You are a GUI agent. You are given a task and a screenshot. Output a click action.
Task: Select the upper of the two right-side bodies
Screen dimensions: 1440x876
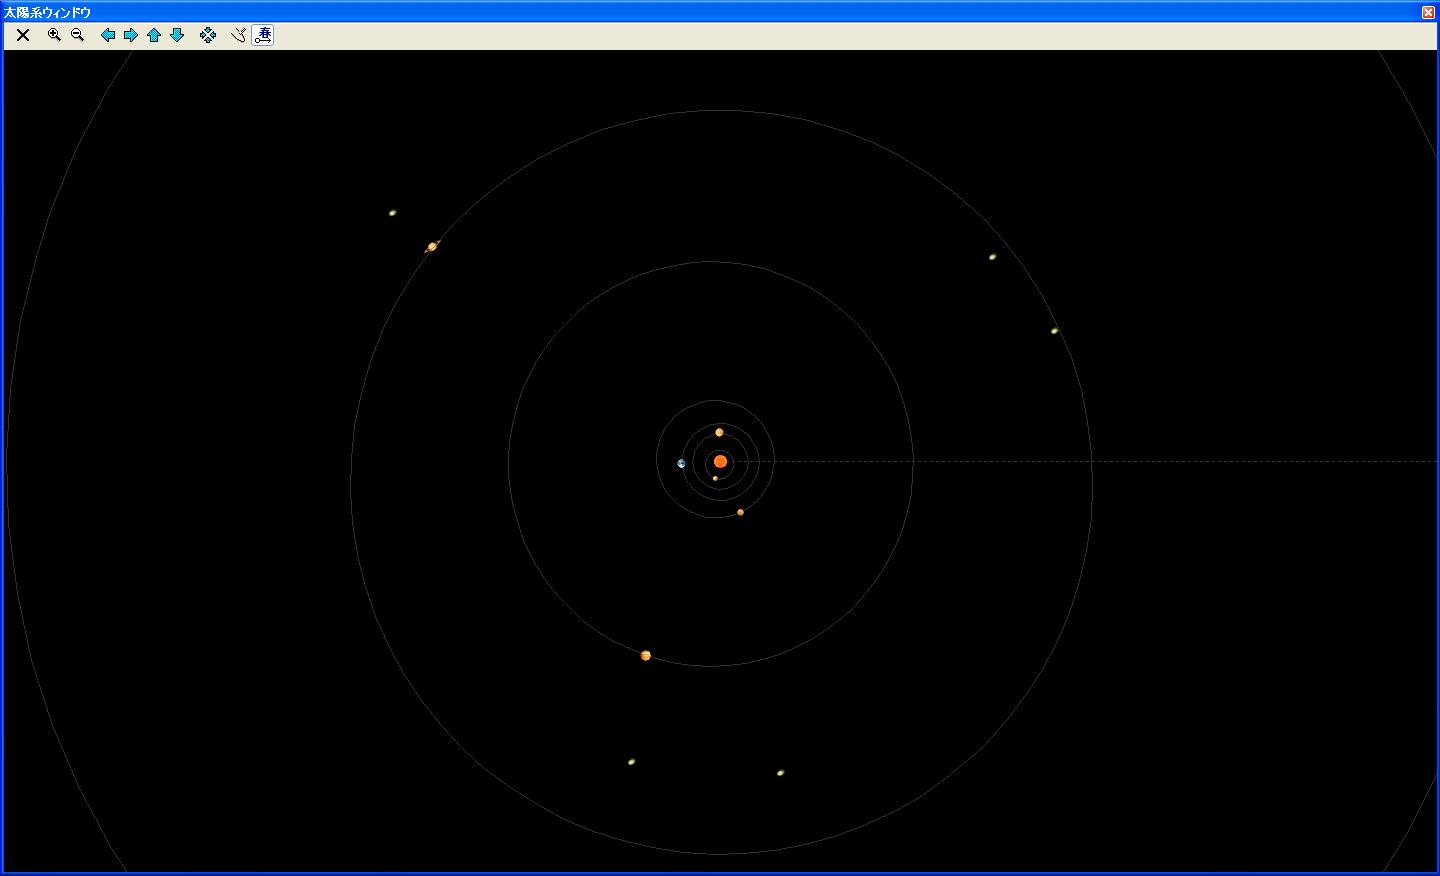[x=992, y=256]
